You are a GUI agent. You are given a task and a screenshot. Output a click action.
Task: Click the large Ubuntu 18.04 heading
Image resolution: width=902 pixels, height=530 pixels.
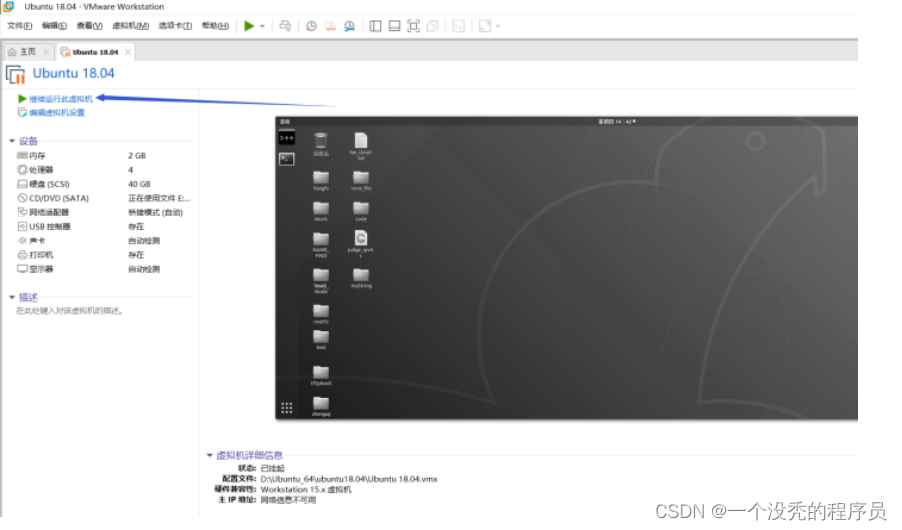click(73, 73)
